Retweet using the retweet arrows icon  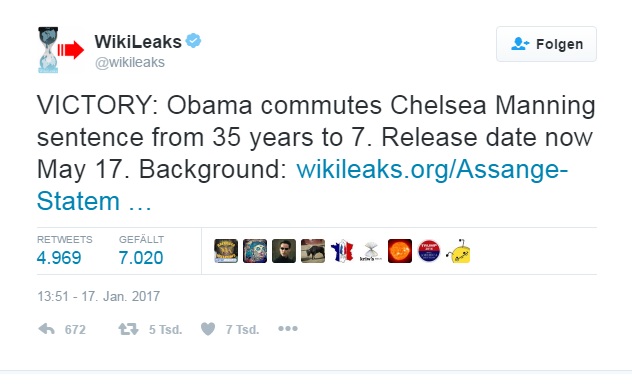128,329
